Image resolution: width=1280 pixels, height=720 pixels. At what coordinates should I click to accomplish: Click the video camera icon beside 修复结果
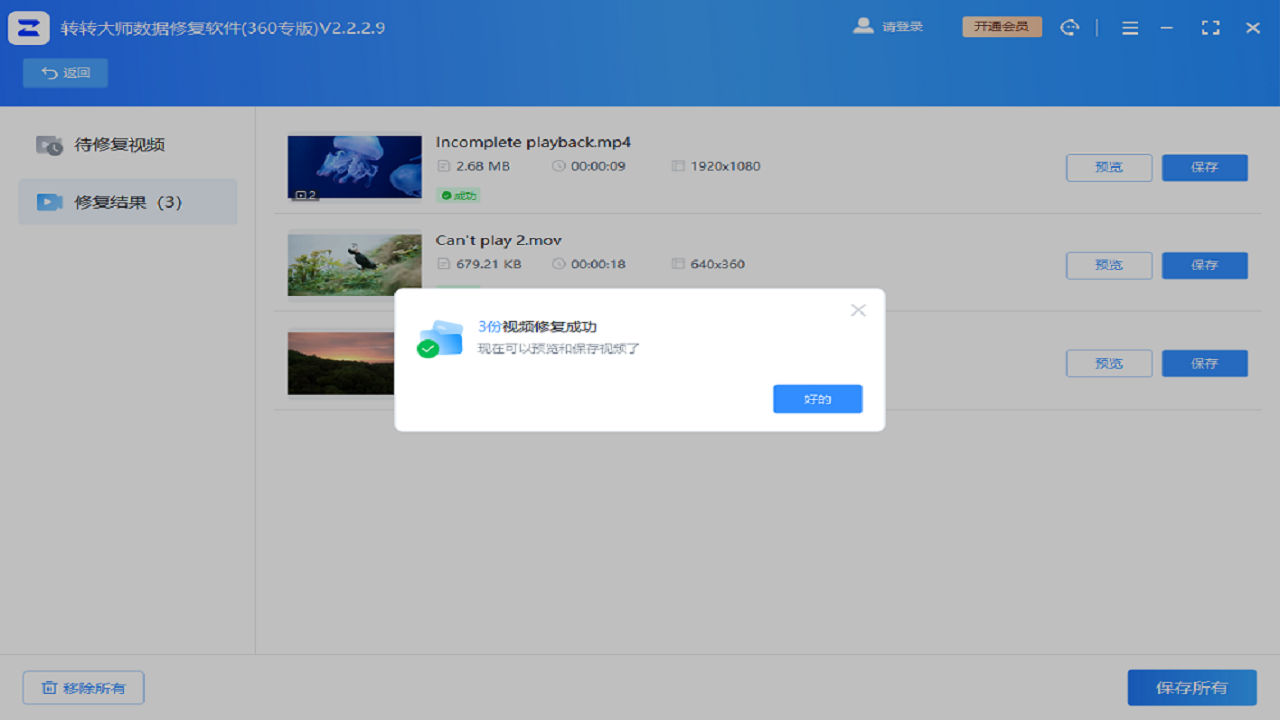click(48, 201)
